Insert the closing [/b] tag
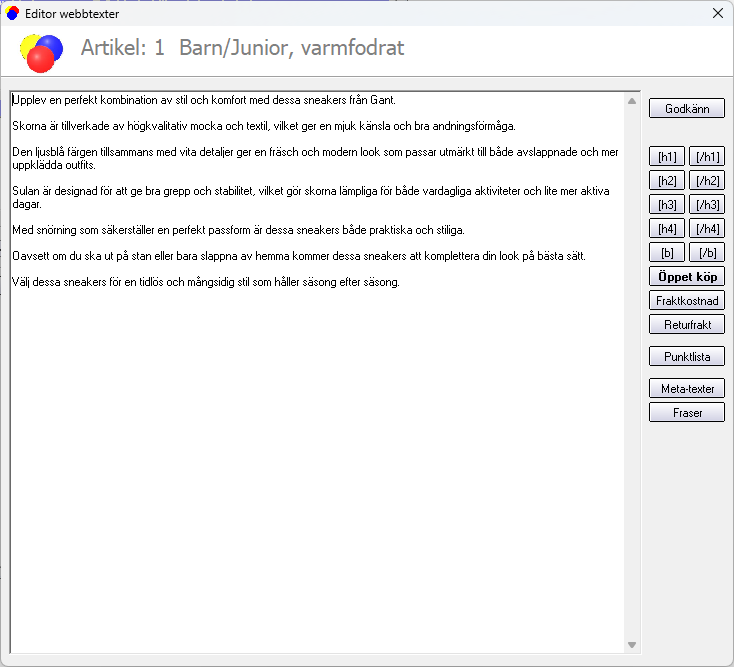This screenshot has width=734, height=667. click(x=707, y=253)
